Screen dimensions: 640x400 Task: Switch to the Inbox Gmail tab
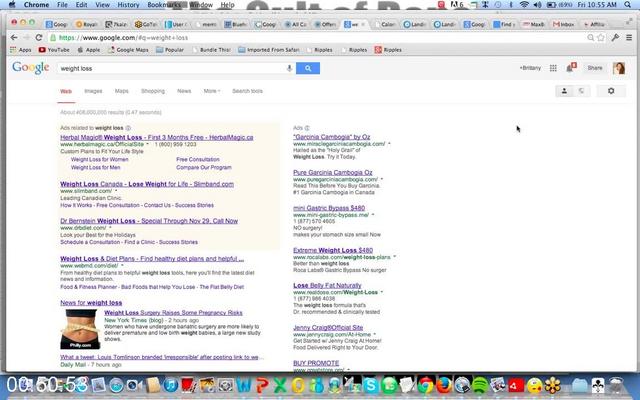pos(564,24)
